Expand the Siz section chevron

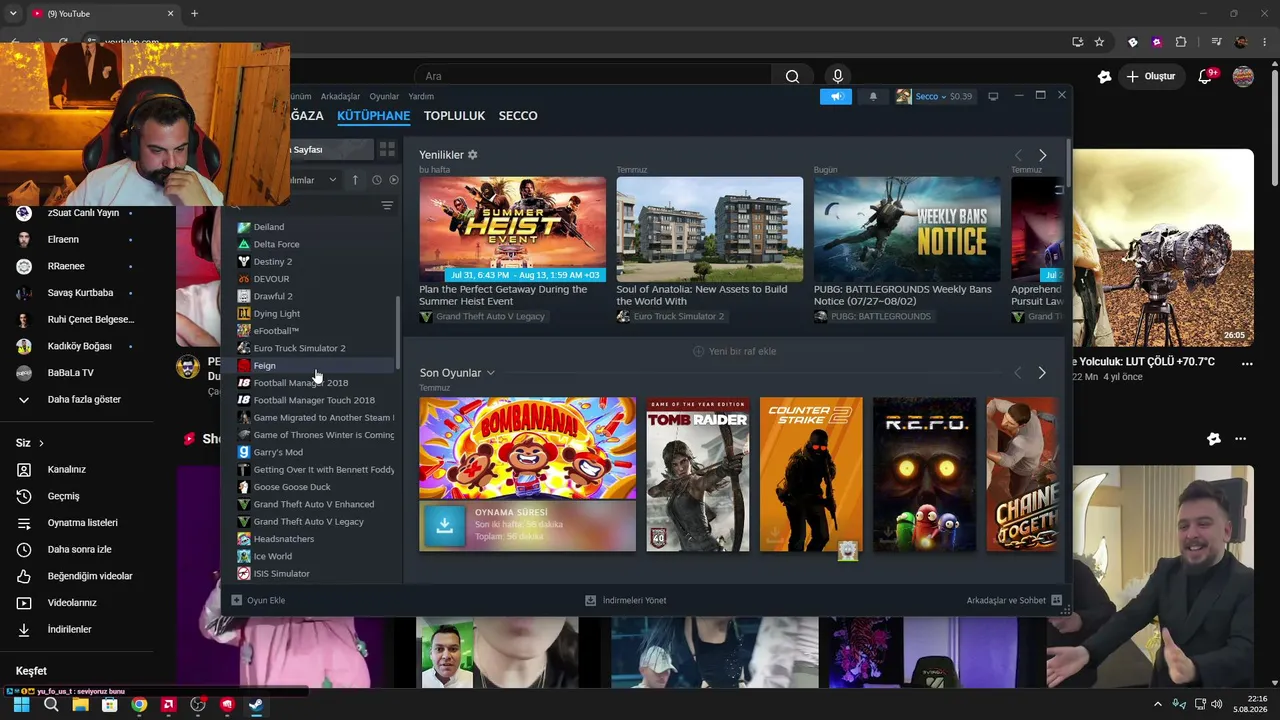41,443
